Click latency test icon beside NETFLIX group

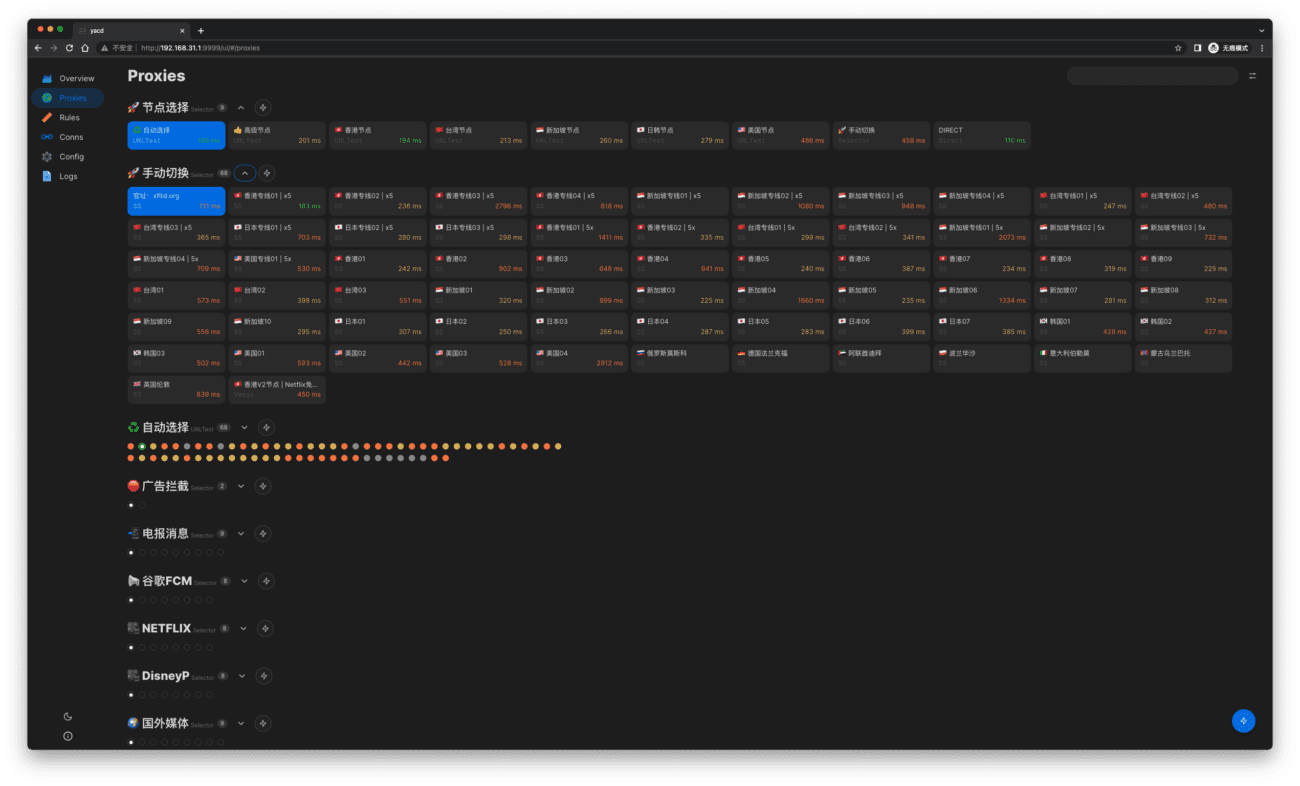[265, 628]
